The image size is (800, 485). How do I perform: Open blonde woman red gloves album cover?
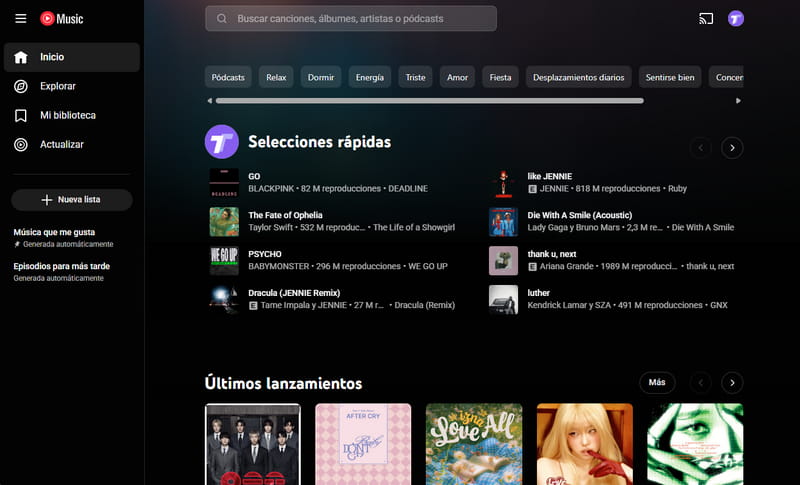(x=585, y=444)
